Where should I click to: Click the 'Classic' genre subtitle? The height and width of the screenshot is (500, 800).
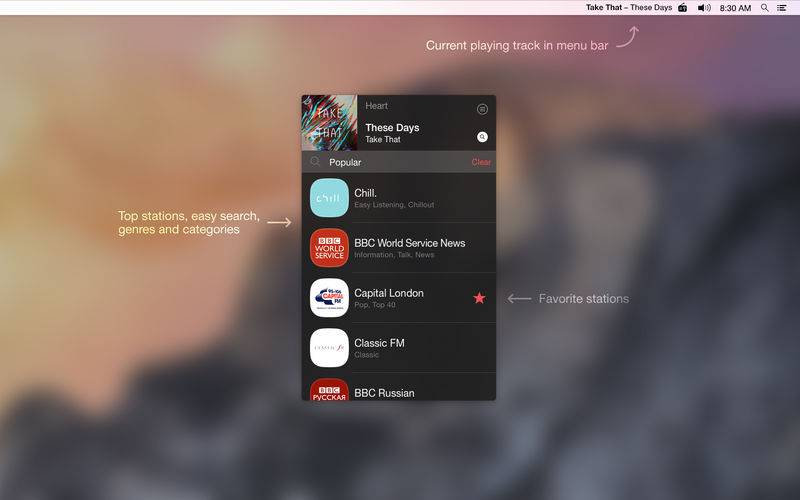tap(366, 355)
